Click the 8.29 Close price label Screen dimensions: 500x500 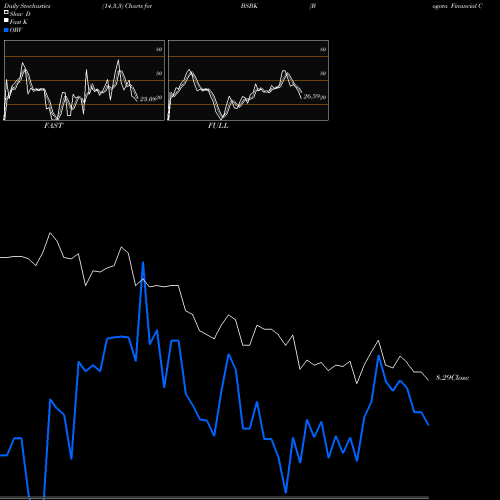click(452, 377)
